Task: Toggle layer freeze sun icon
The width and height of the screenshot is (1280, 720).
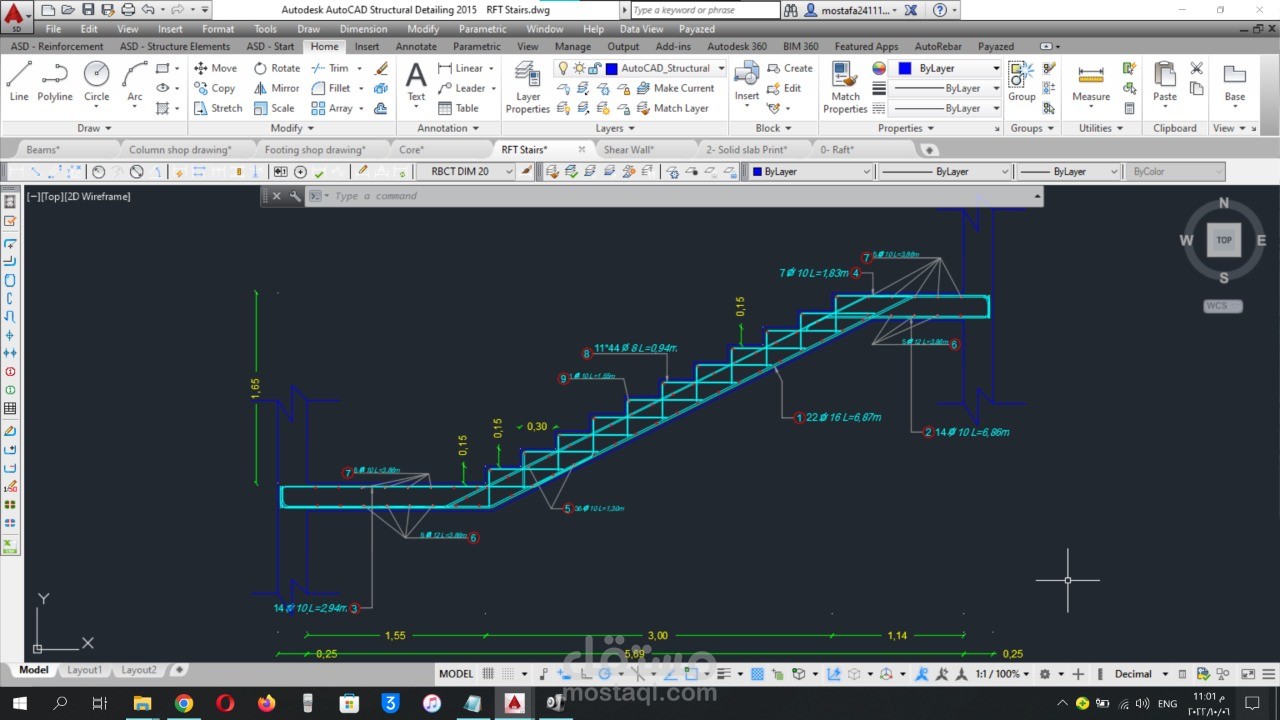Action: (x=579, y=68)
